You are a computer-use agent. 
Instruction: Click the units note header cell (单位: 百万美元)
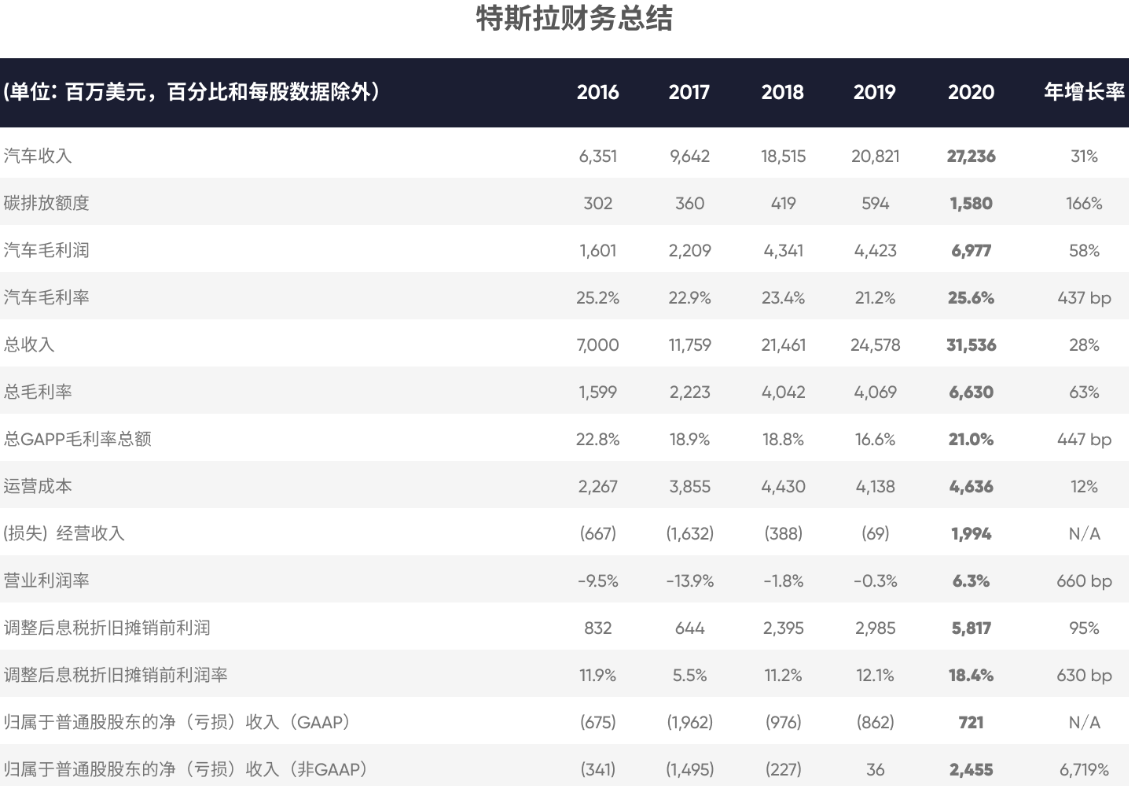[190, 93]
